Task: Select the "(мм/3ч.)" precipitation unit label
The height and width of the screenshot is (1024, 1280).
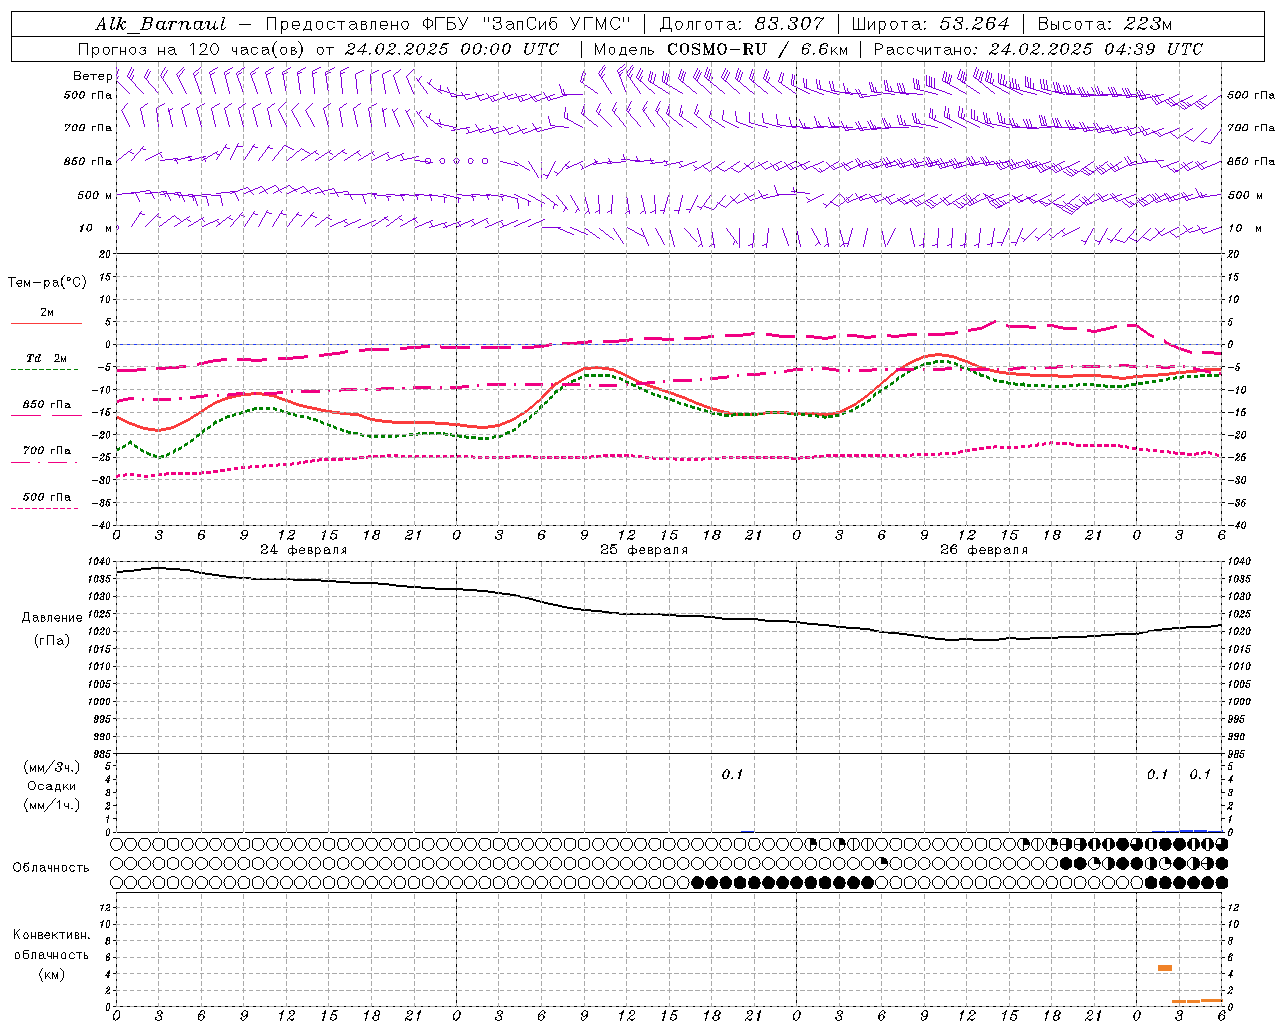Action: [52, 767]
